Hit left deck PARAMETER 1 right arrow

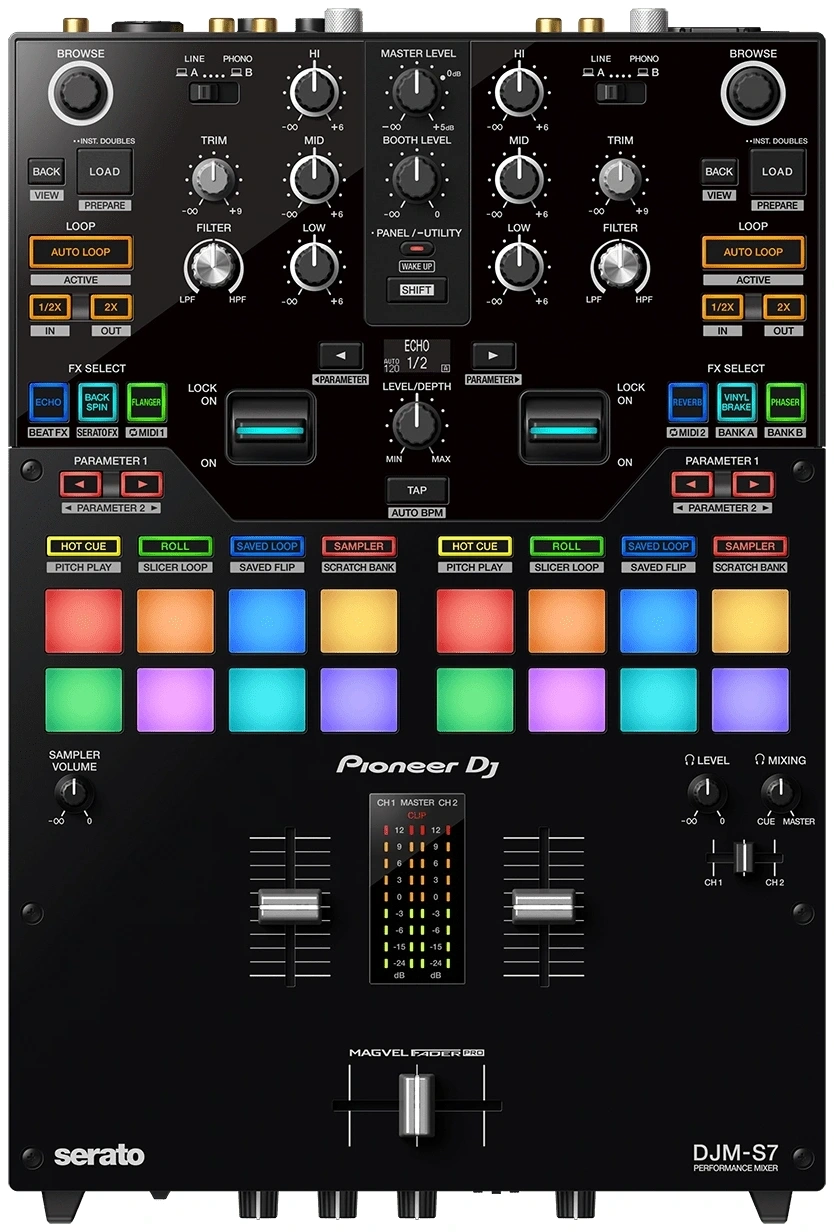[140, 485]
